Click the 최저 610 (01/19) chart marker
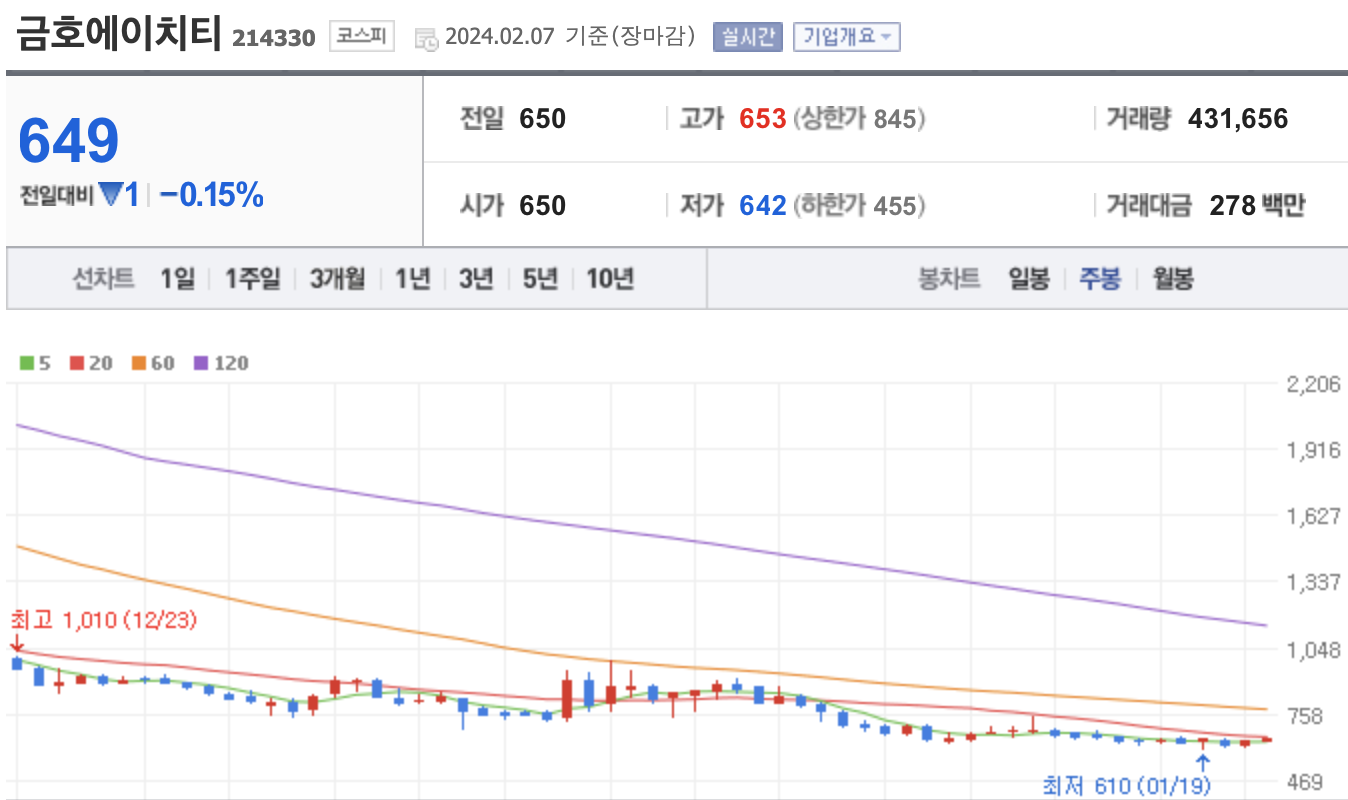 [x=1126, y=786]
